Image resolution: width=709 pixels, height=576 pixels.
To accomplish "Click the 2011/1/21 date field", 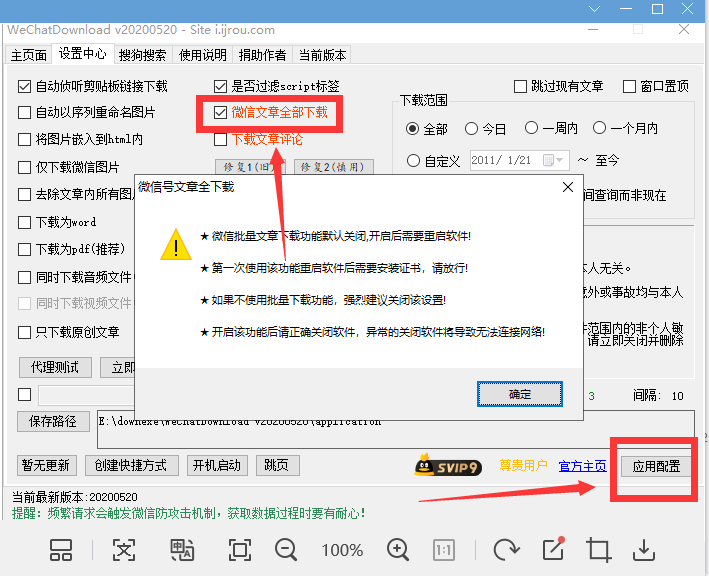I will coord(520,160).
